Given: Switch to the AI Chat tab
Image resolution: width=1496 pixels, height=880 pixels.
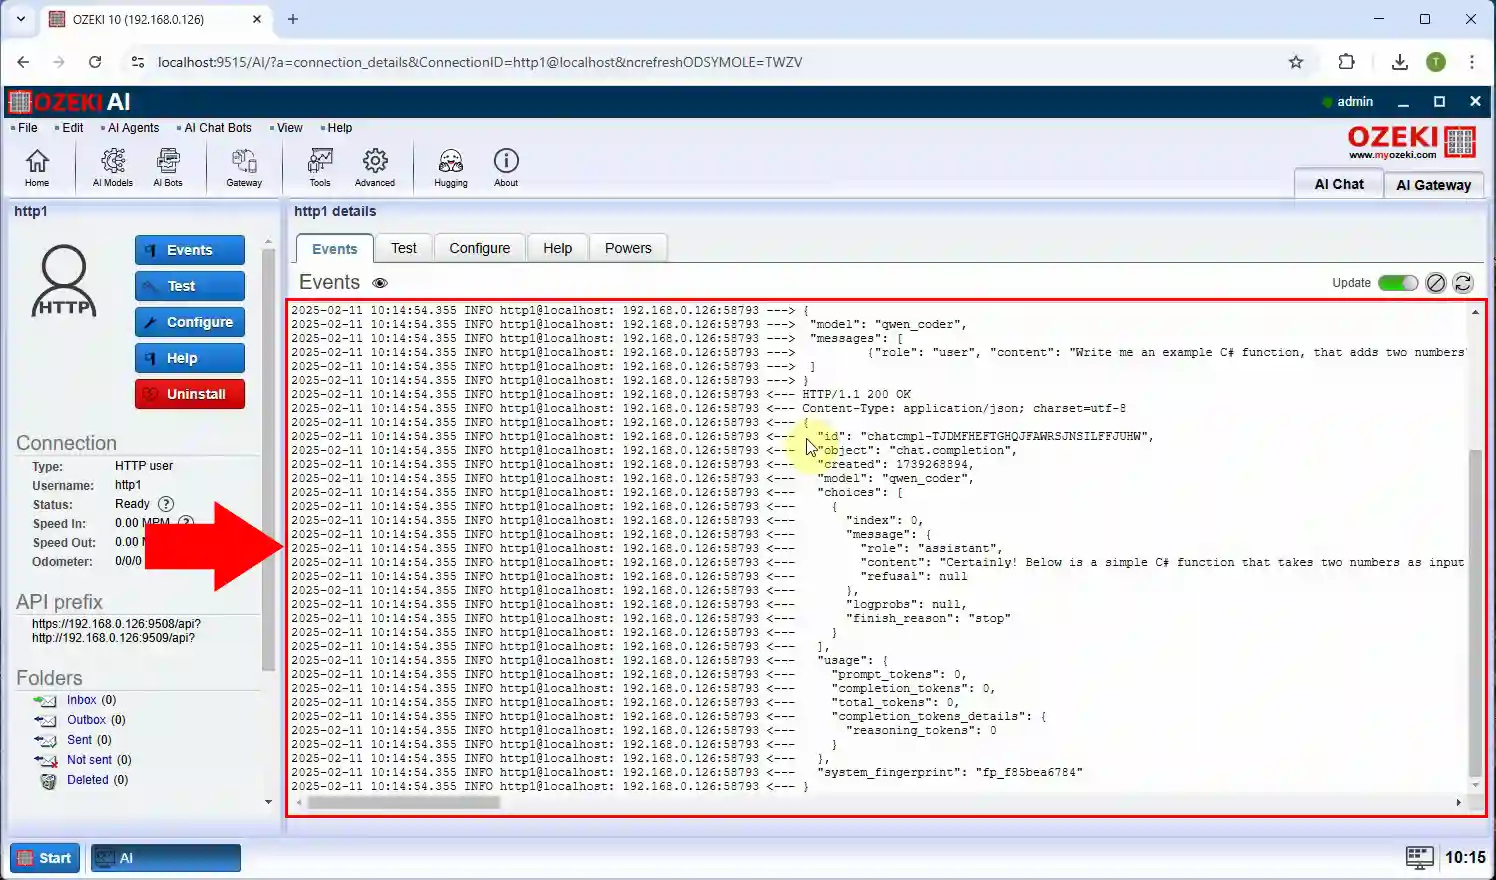Looking at the screenshot, I should (1339, 184).
